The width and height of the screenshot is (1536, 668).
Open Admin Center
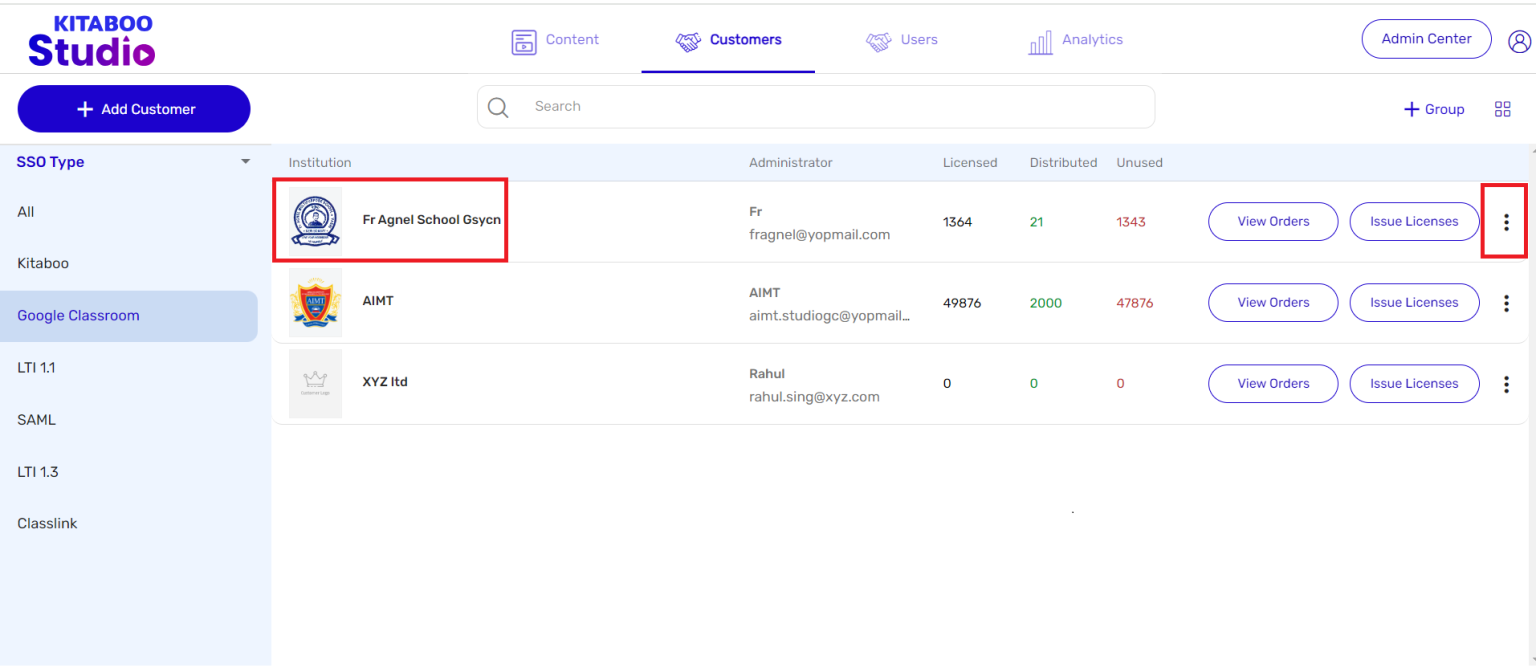1426,39
